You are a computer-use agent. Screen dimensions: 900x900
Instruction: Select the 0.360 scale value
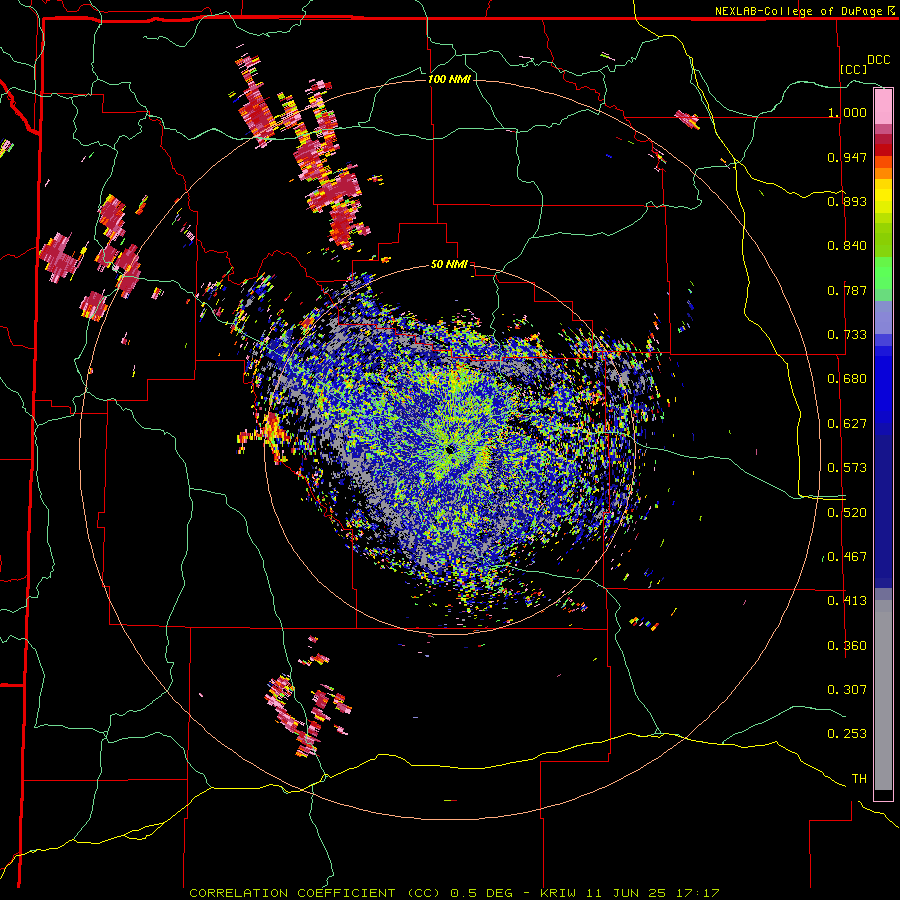click(x=847, y=646)
